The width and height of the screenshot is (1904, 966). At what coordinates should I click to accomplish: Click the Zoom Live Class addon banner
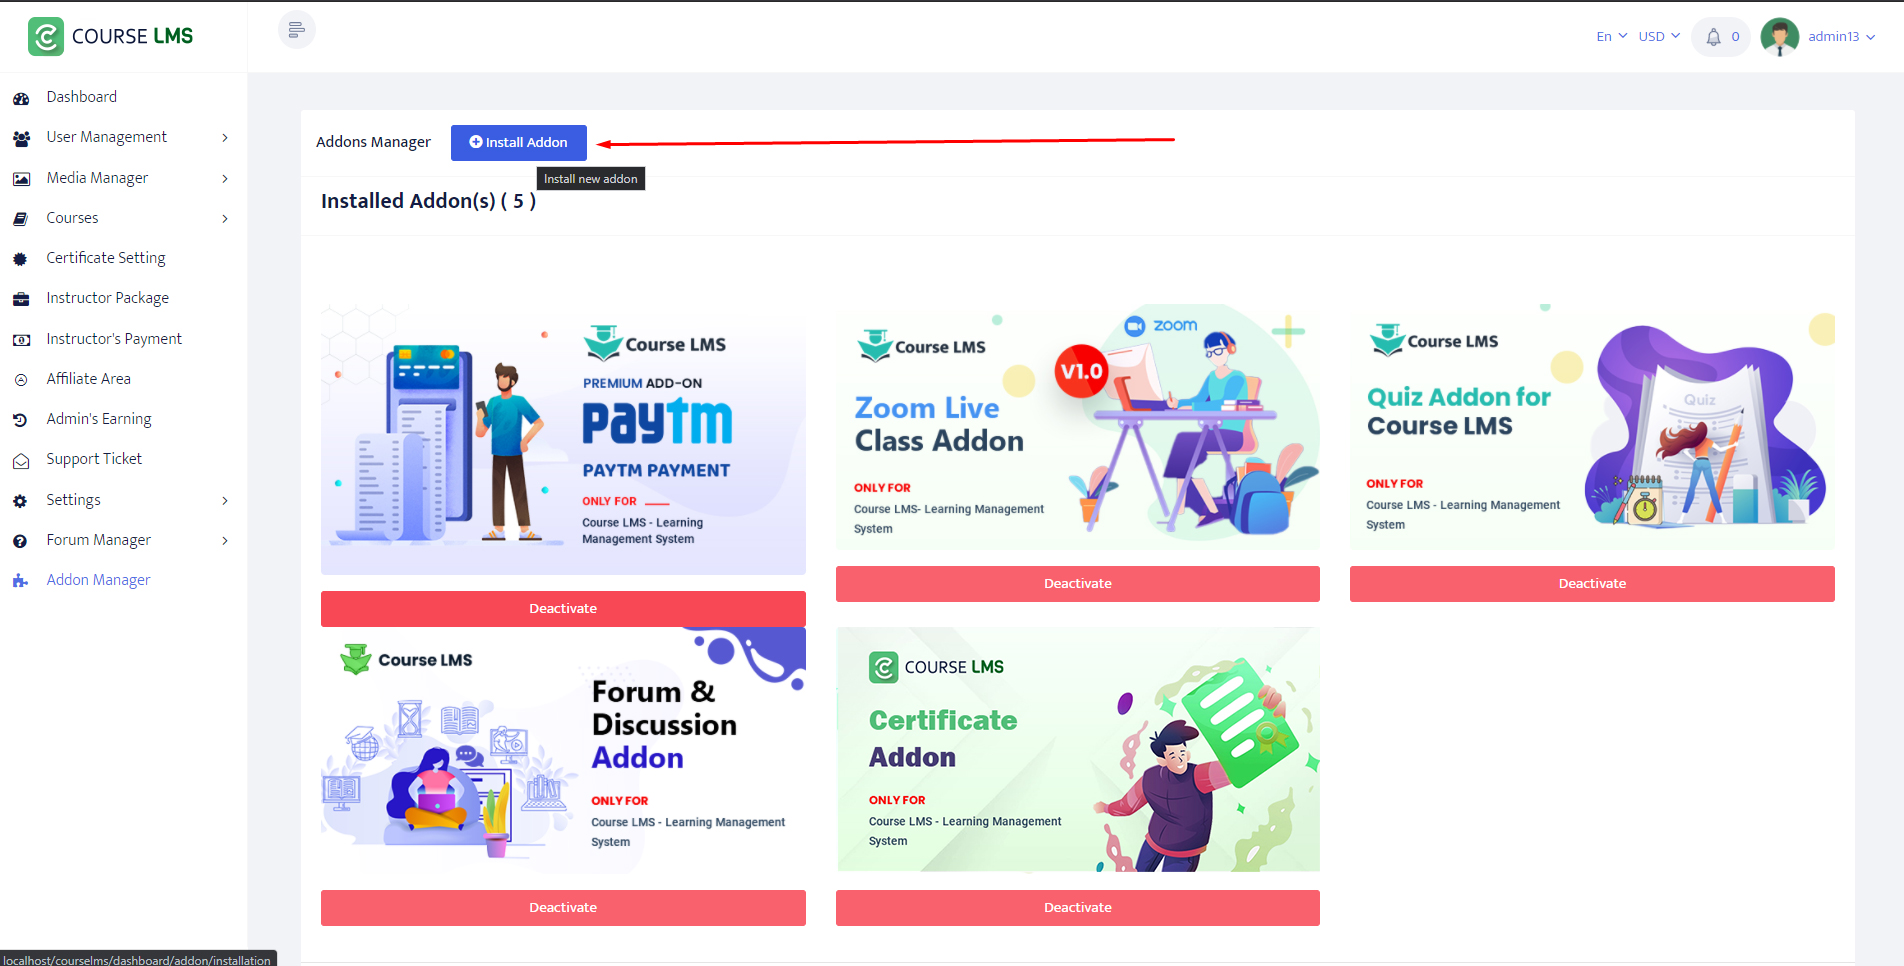tap(1078, 427)
